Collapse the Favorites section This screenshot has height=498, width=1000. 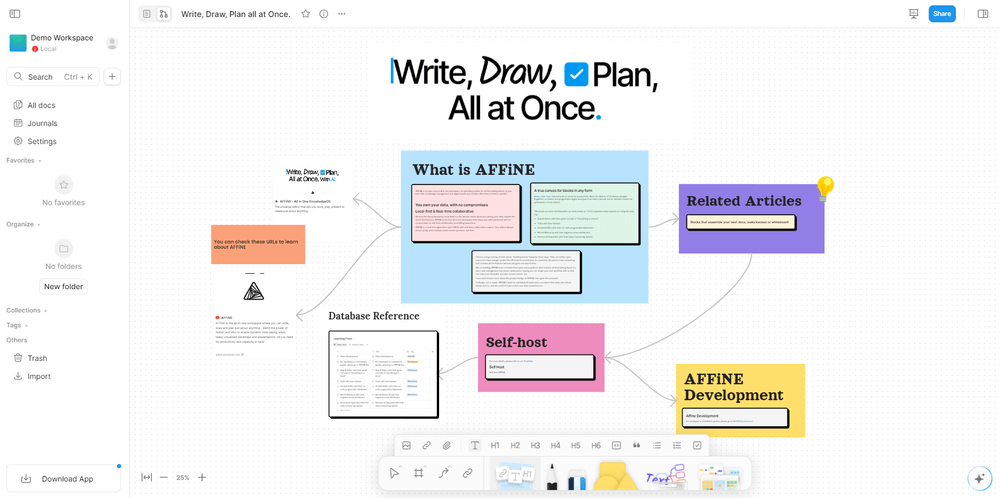(x=24, y=161)
